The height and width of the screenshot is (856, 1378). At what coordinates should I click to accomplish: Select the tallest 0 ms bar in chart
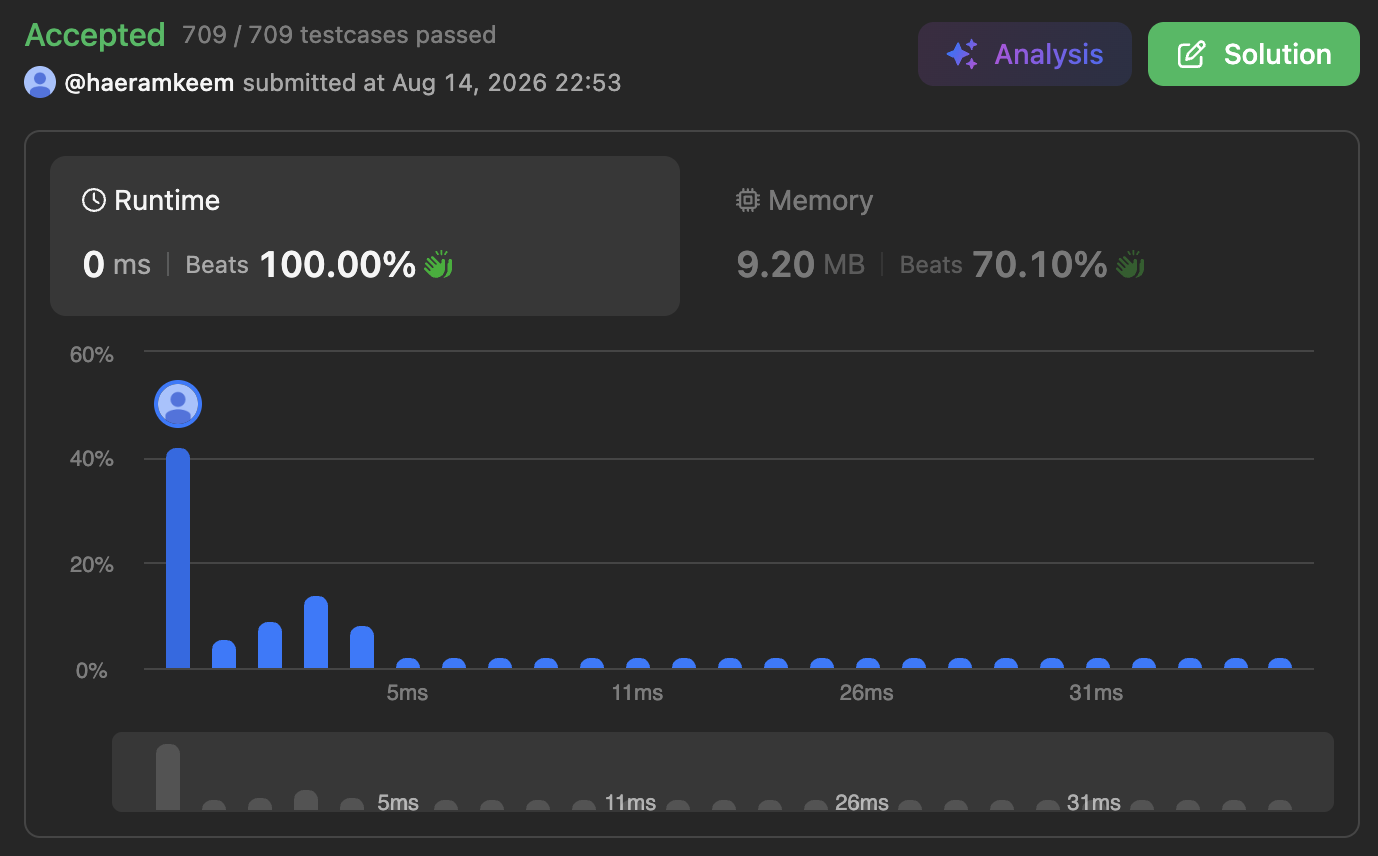[178, 558]
